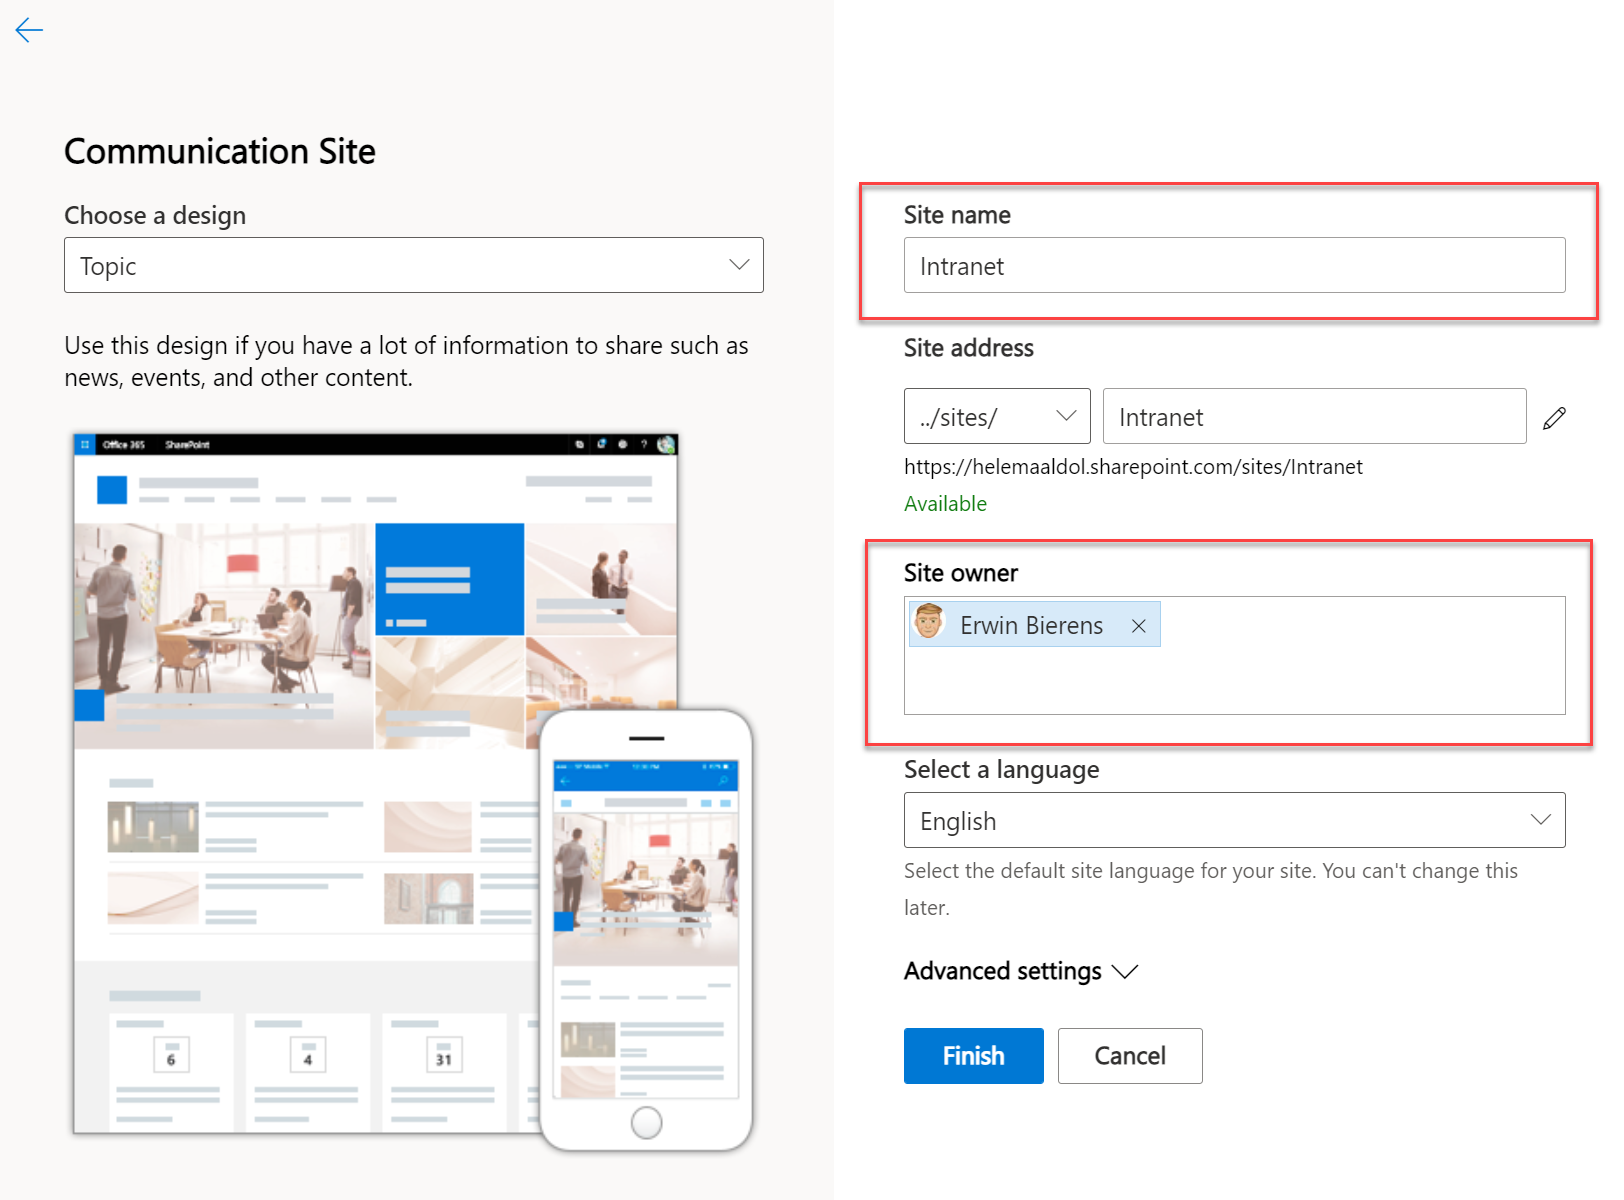Image resolution: width=1624 pixels, height=1200 pixels.
Task: Click the back arrow to return
Action: click(x=29, y=30)
